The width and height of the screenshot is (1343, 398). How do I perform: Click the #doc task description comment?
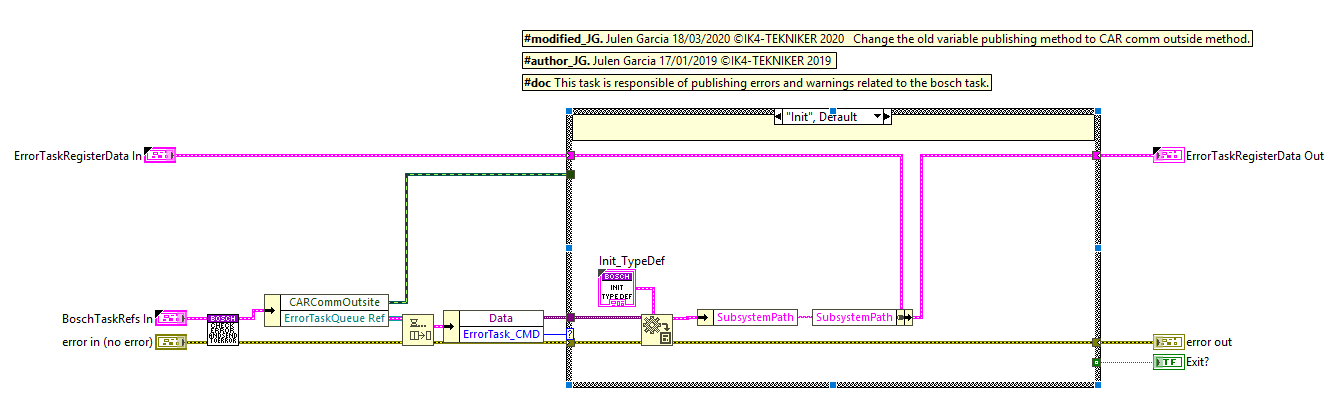coord(756,83)
